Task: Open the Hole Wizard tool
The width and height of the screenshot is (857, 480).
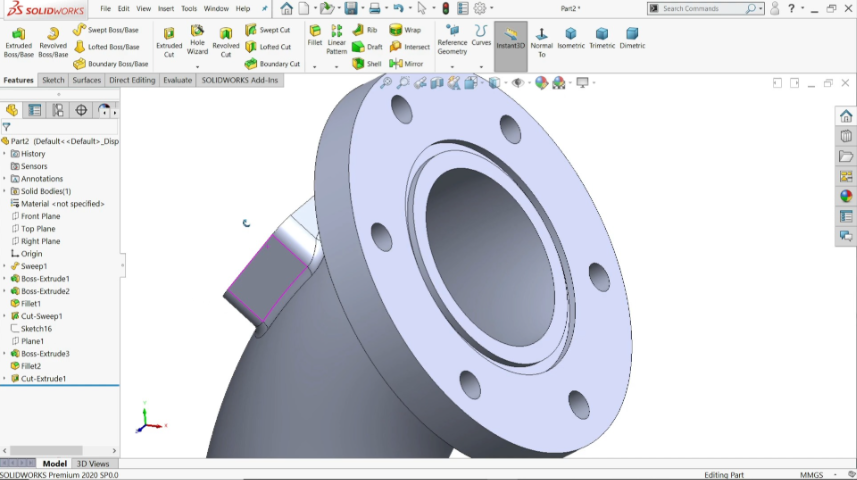Action: [x=197, y=40]
